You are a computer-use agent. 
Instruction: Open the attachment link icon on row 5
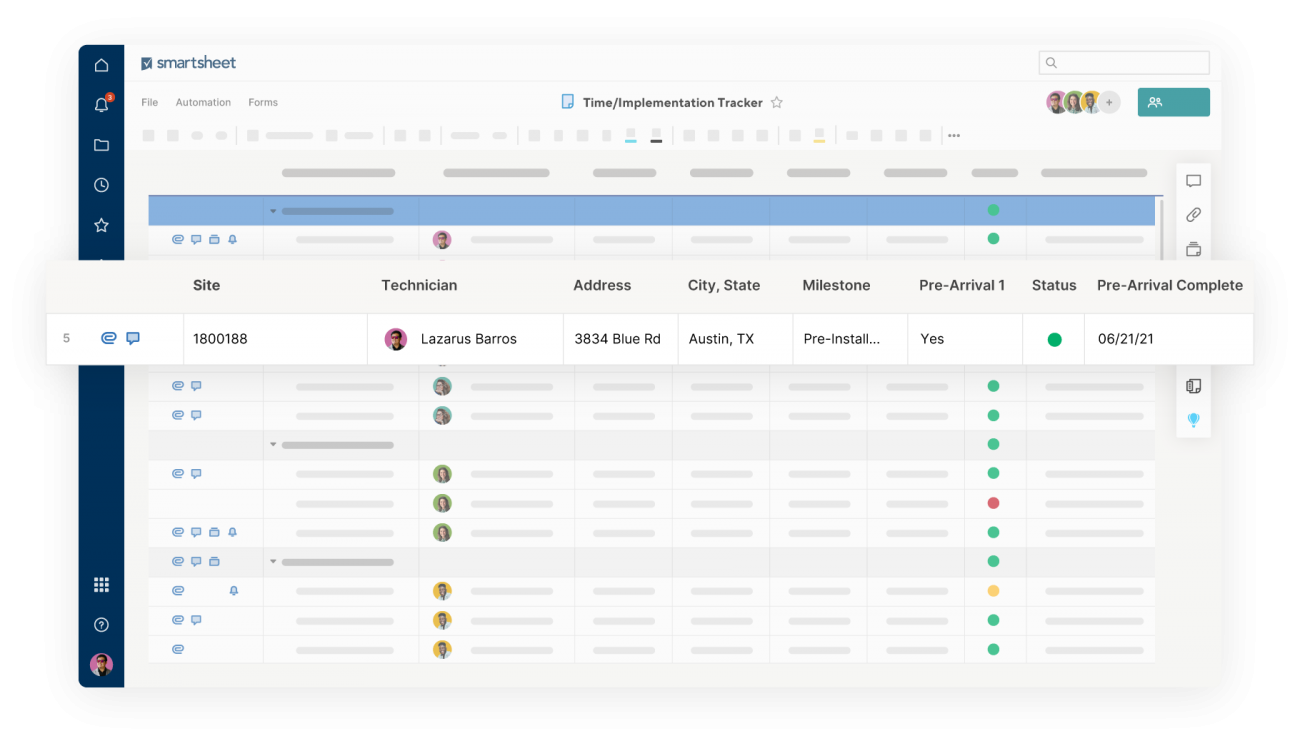click(x=108, y=338)
